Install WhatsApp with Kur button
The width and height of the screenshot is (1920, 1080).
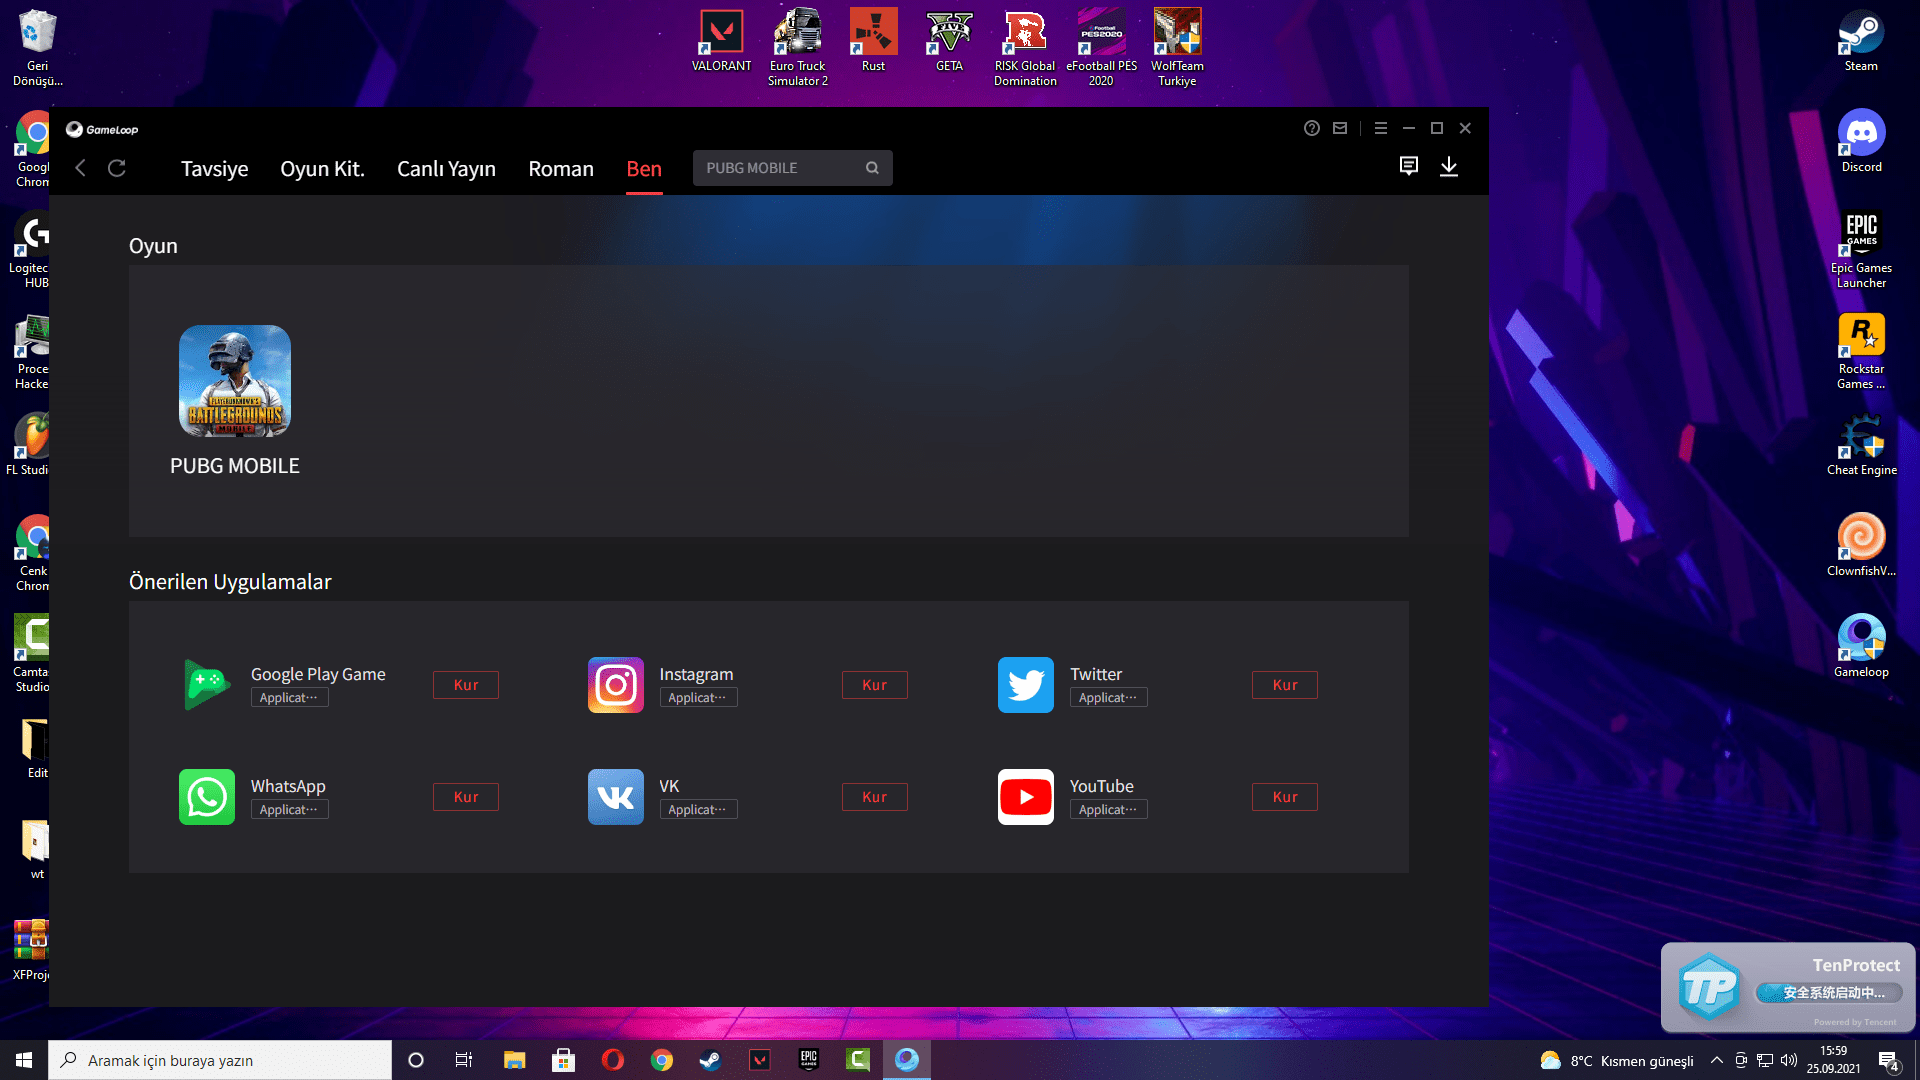tap(466, 797)
